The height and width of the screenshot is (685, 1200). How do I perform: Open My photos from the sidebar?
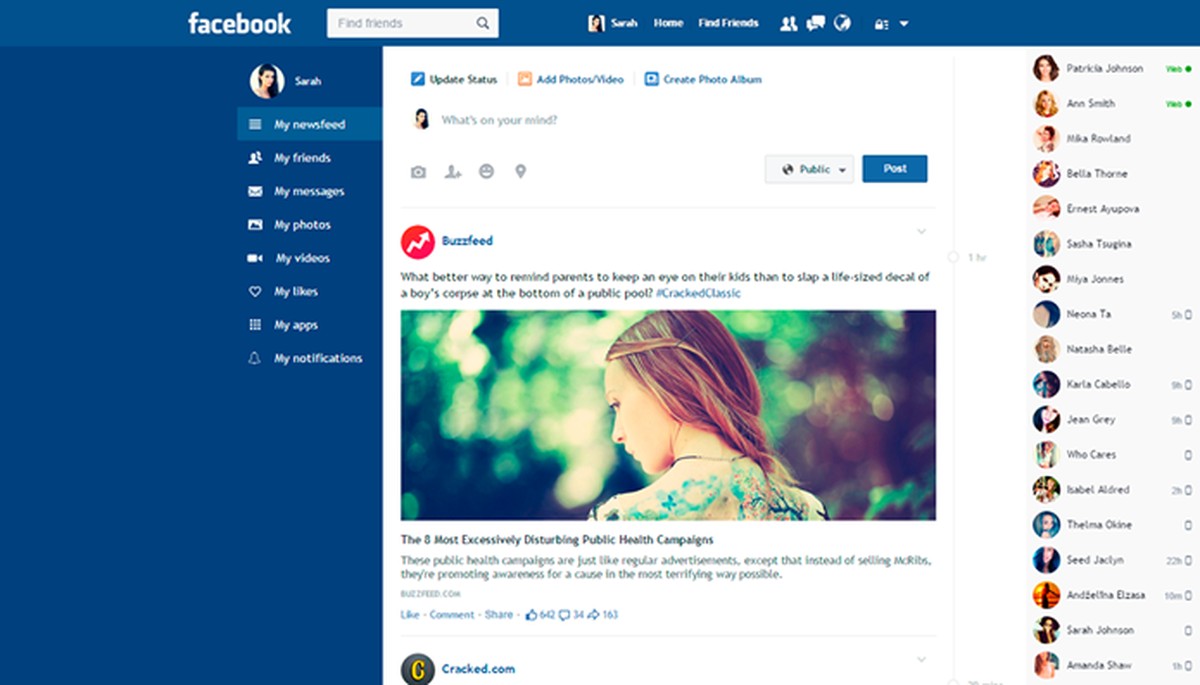point(303,224)
